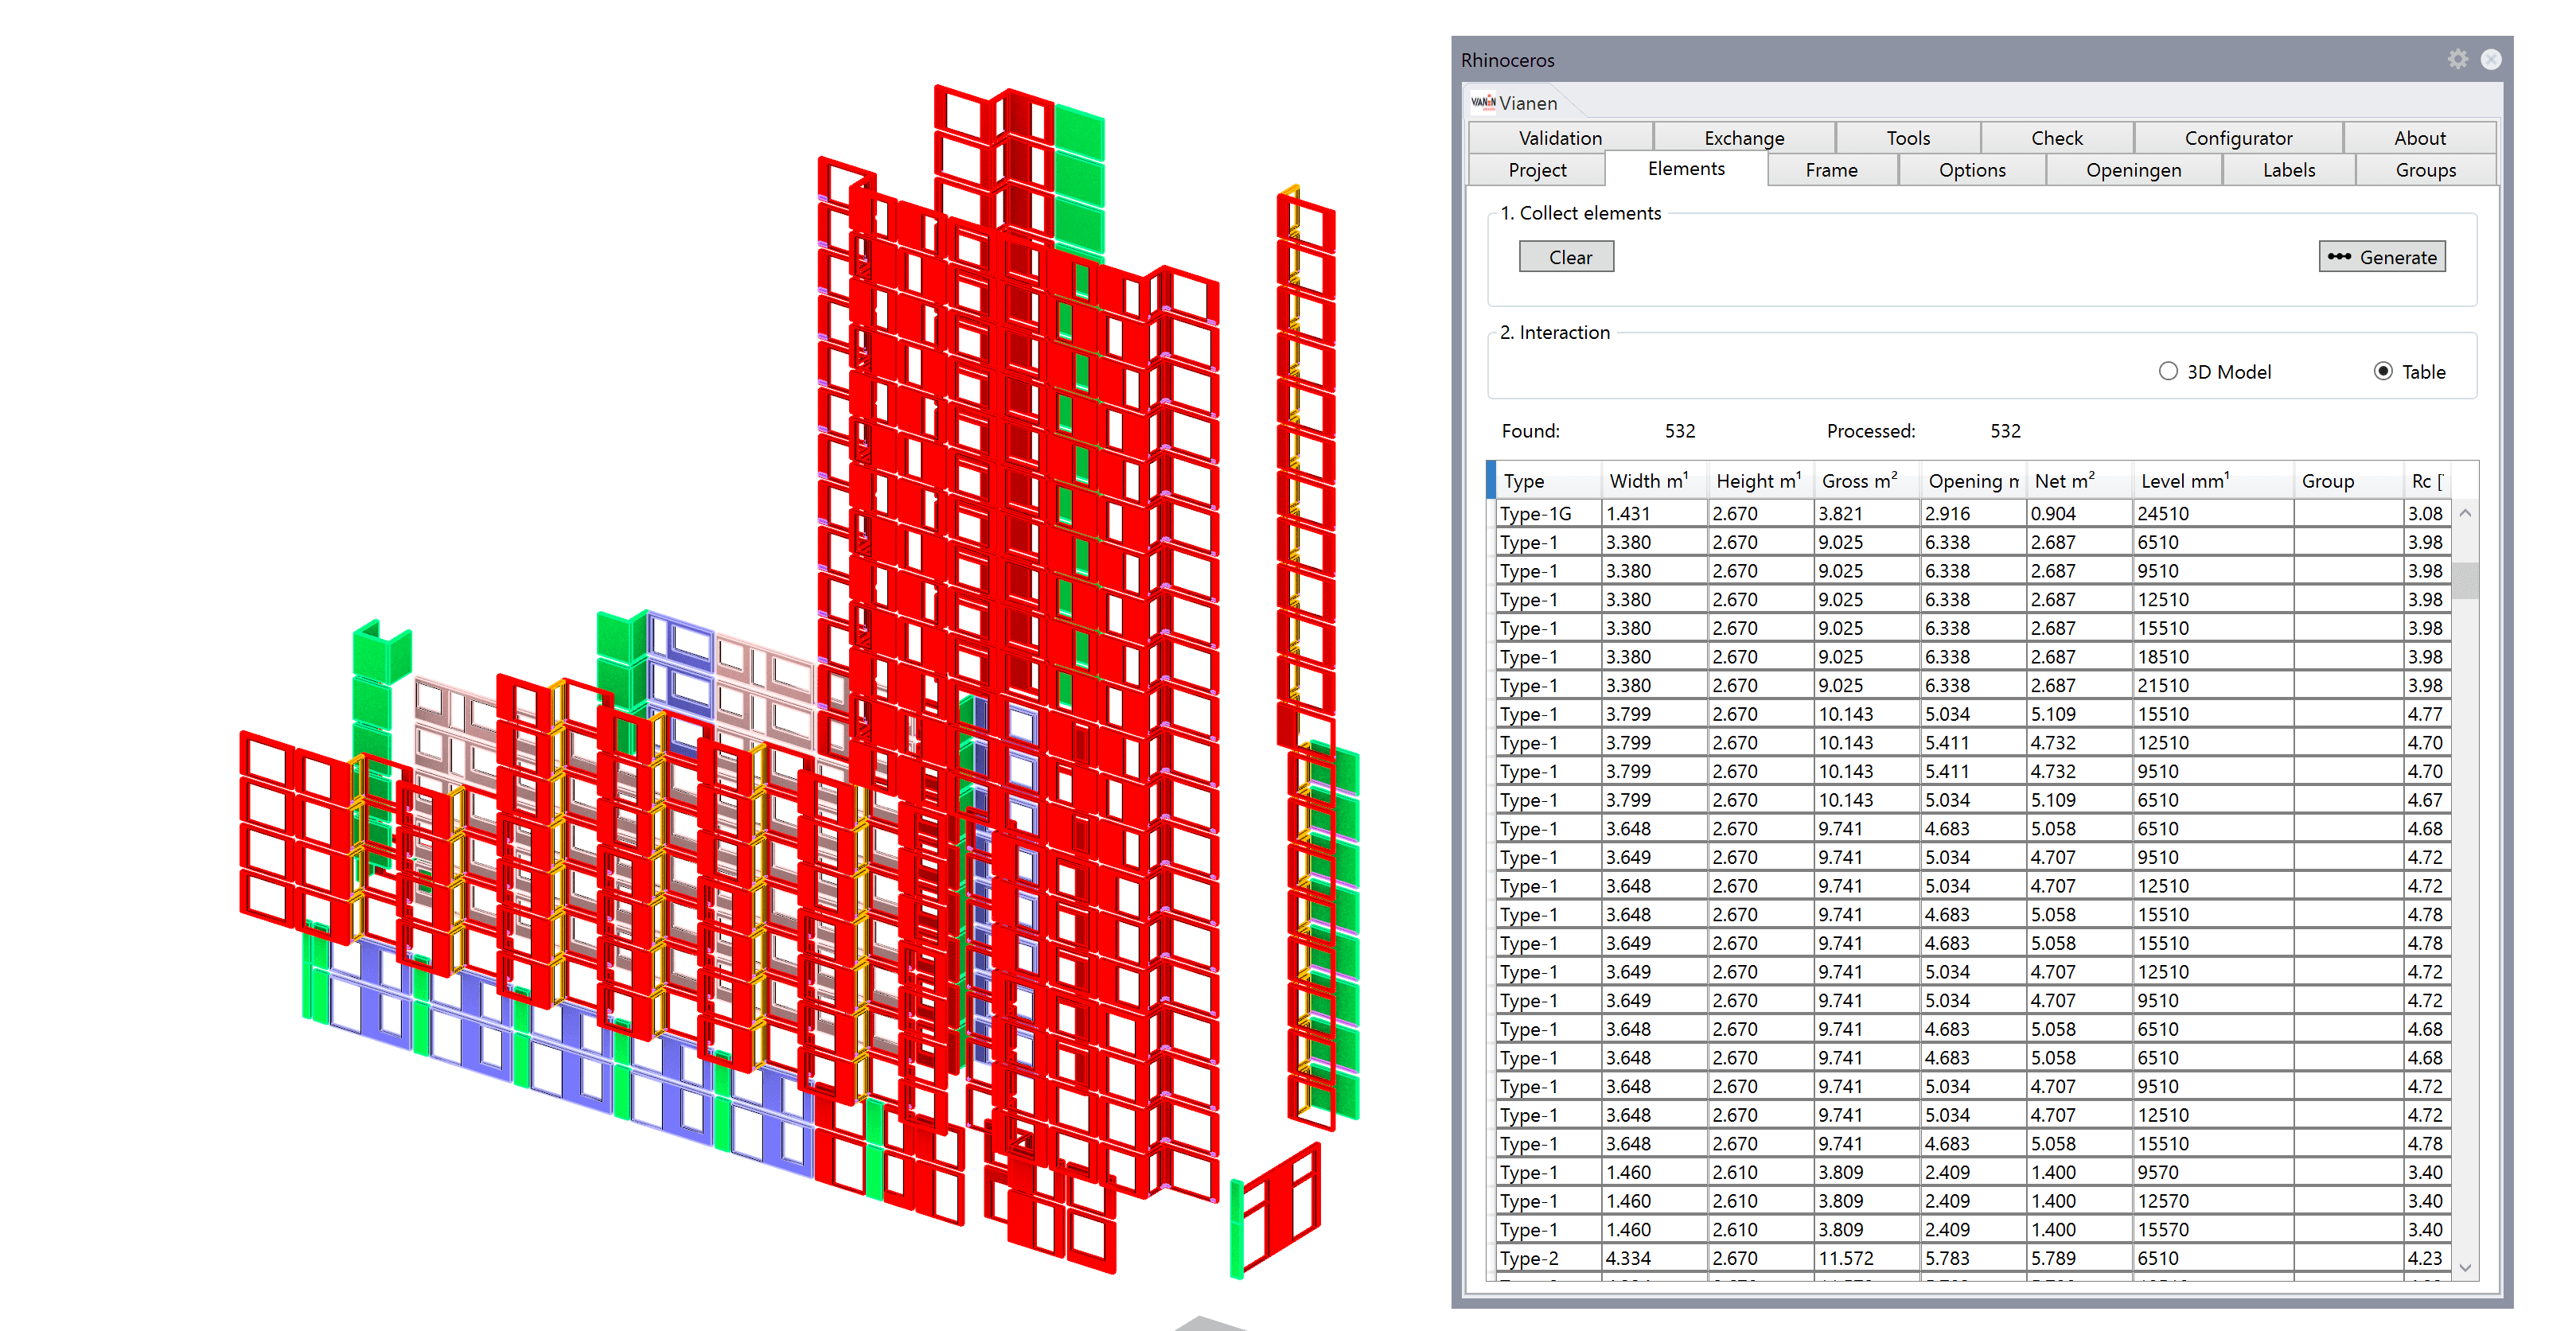Click the level cell 21510
The height and width of the screenshot is (1331, 2576).
coord(2213,685)
